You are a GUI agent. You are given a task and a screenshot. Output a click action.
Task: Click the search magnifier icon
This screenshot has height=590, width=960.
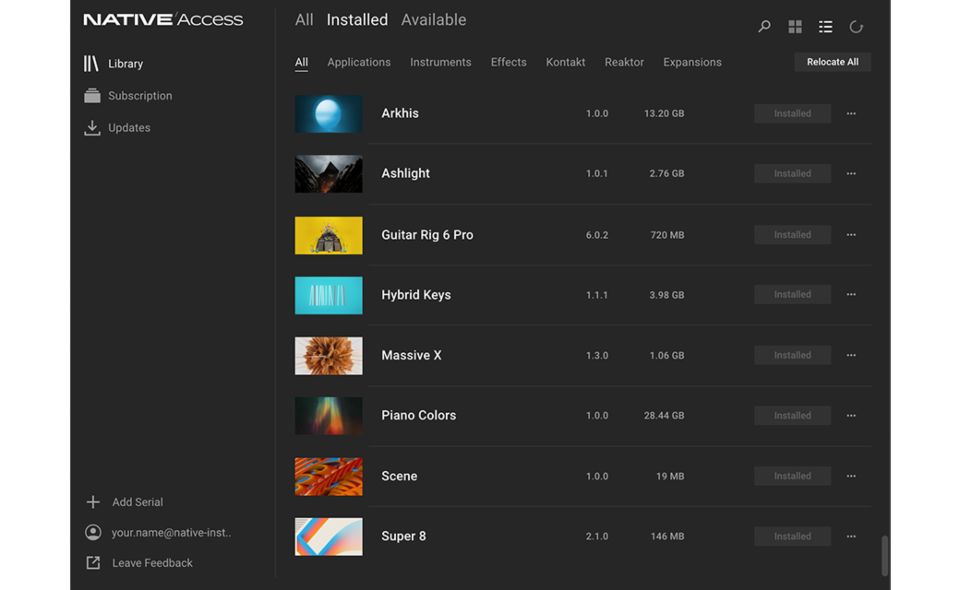tap(764, 27)
